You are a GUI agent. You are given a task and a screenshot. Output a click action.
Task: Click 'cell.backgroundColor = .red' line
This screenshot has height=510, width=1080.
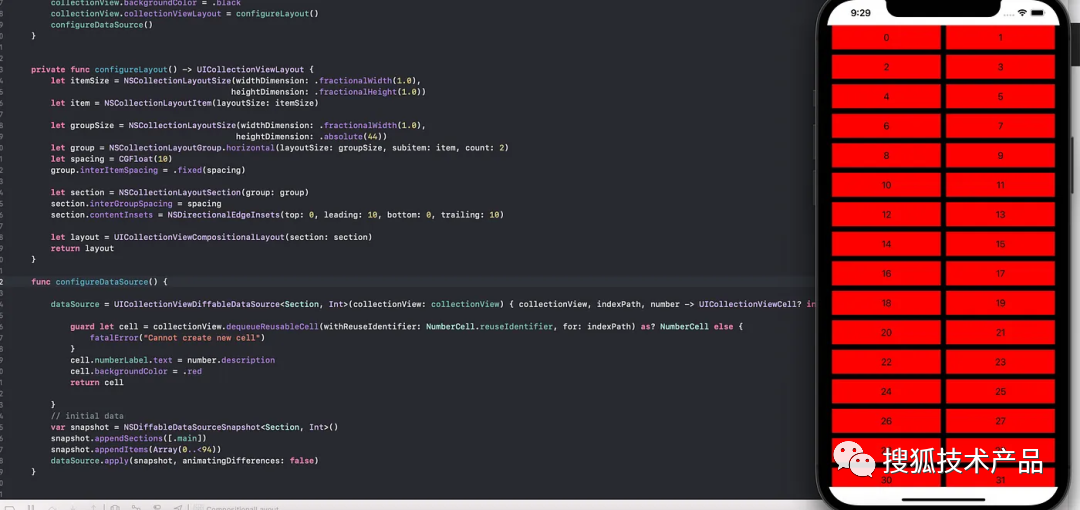coord(136,371)
